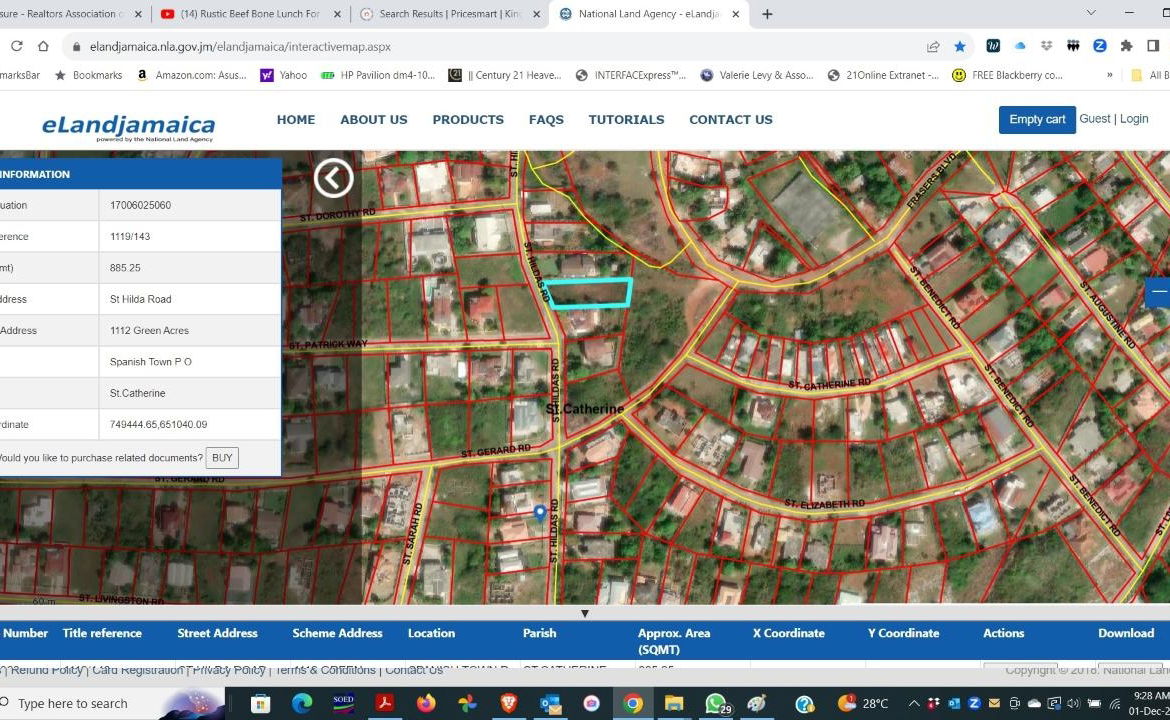
Task: Expand the hidden bookmarks chevron
Action: tap(1110, 75)
